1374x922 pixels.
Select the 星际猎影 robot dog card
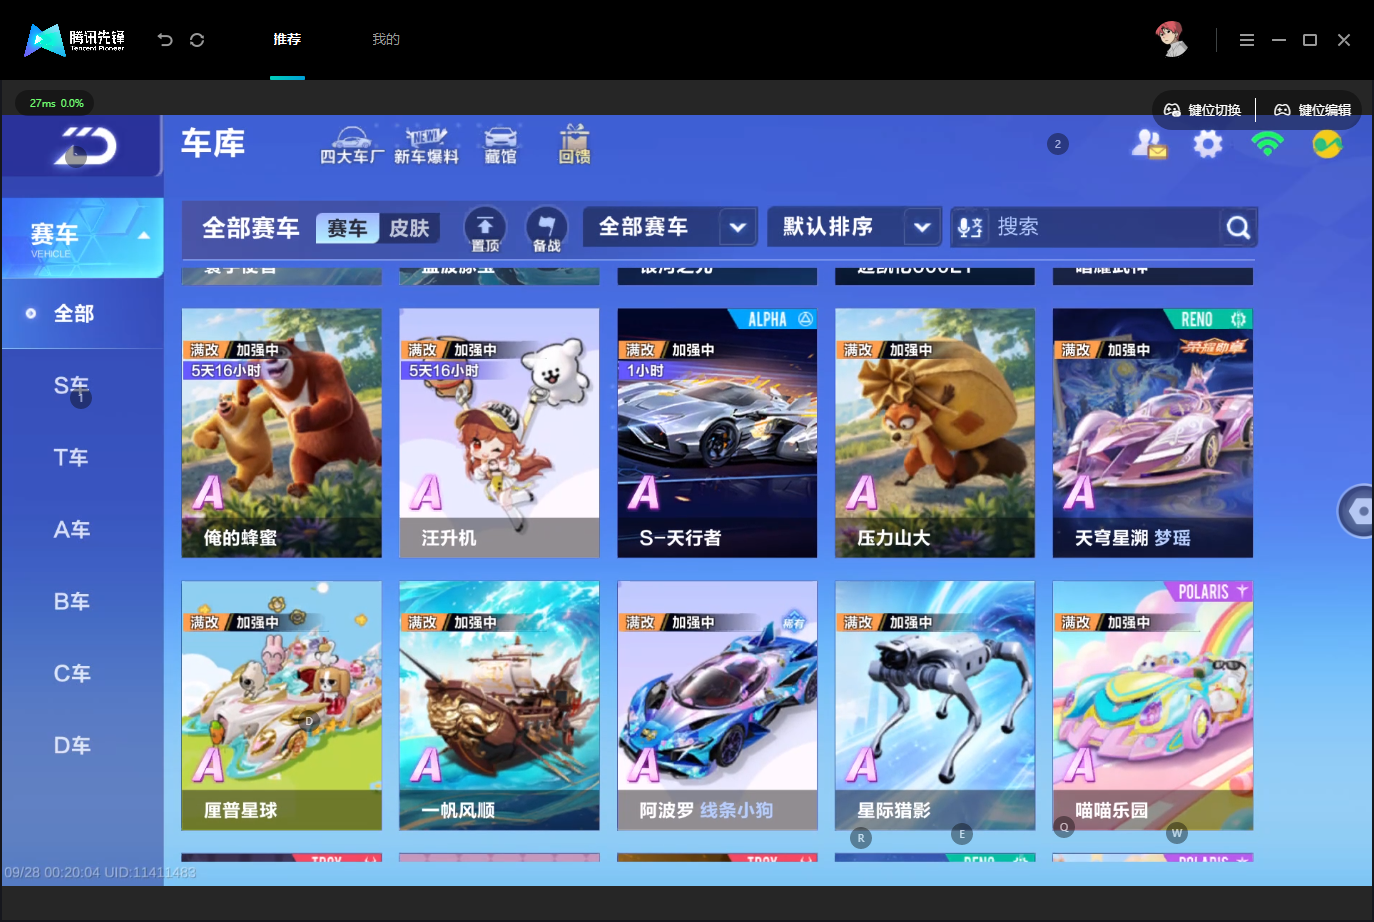[x=935, y=705]
